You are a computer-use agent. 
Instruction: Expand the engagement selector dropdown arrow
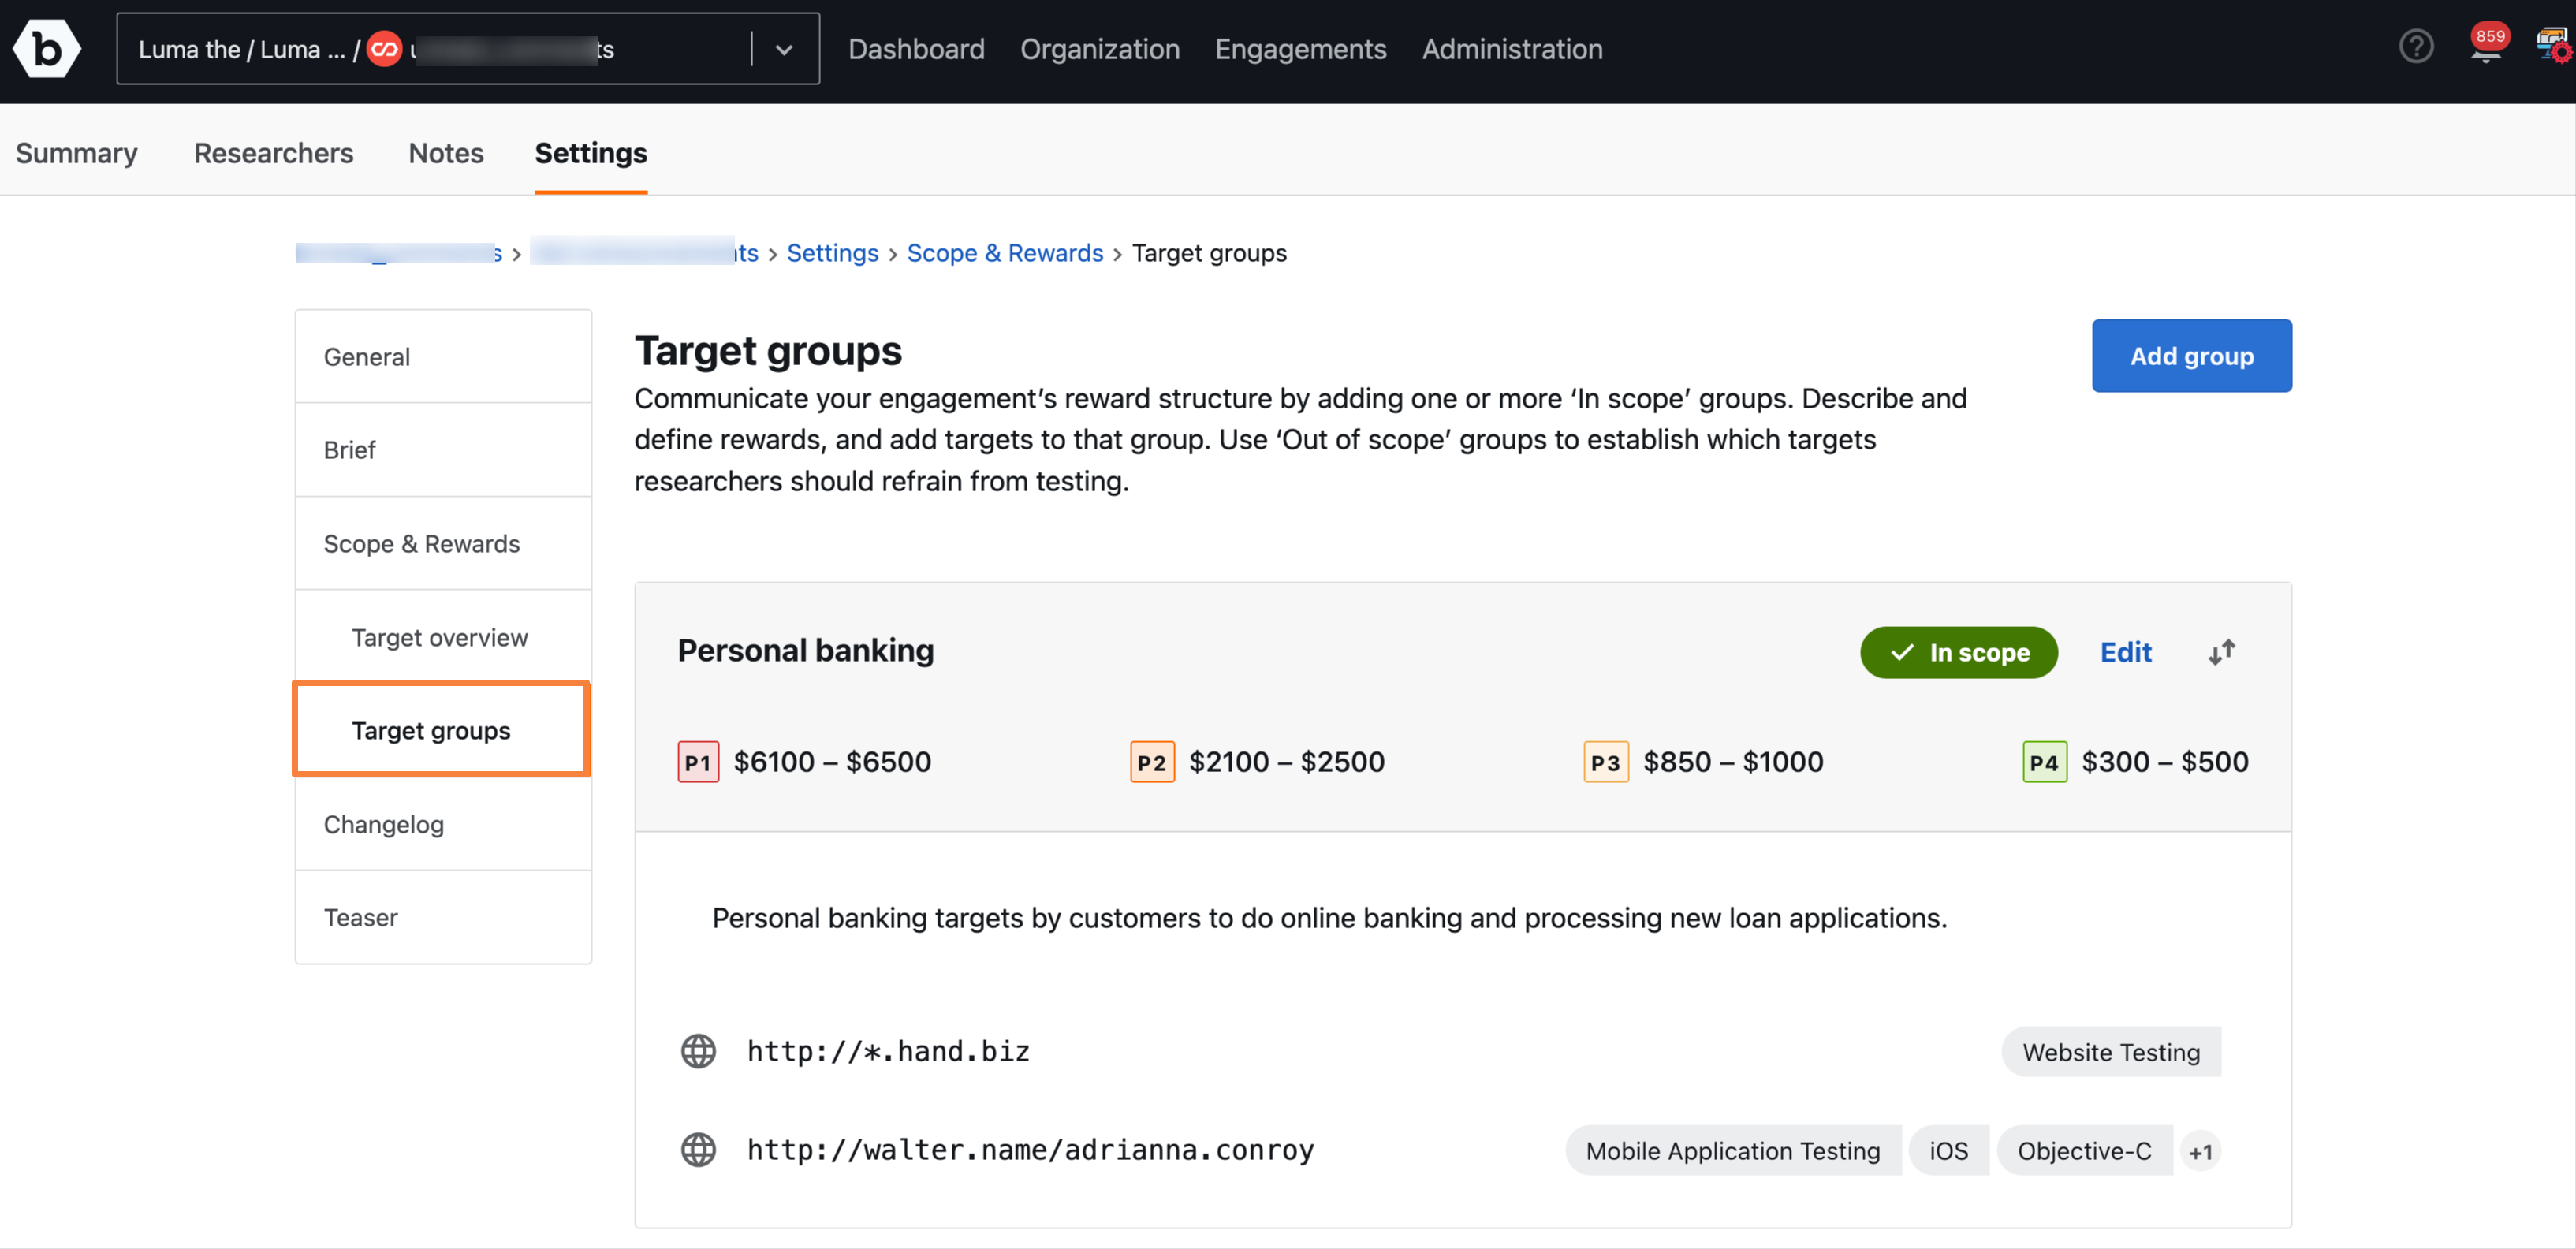coord(784,49)
